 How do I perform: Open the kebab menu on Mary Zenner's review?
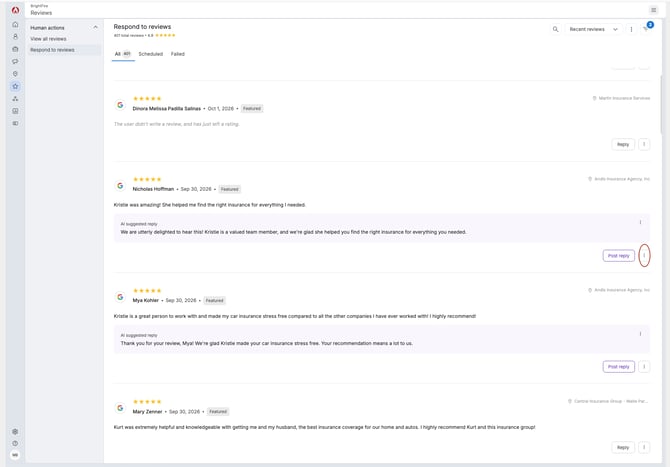(644, 447)
